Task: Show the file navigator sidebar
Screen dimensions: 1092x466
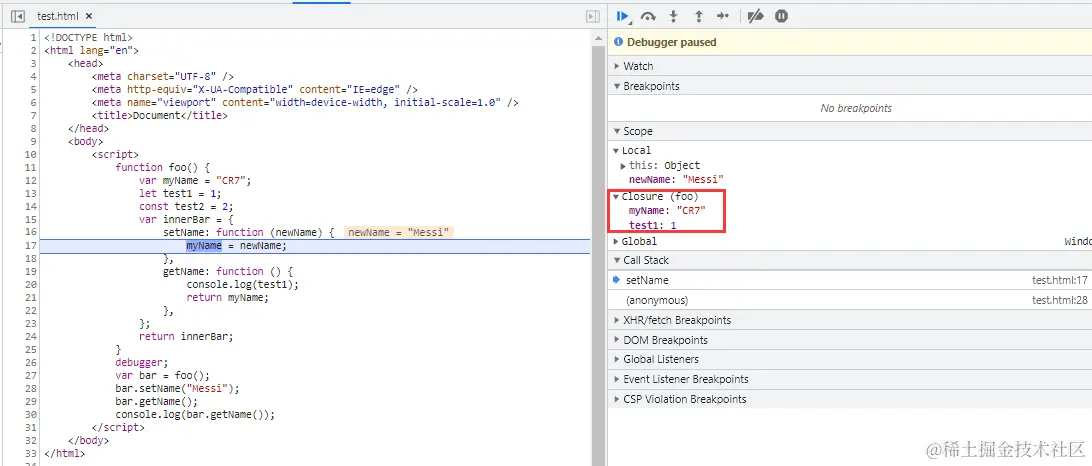Action: coord(18,16)
